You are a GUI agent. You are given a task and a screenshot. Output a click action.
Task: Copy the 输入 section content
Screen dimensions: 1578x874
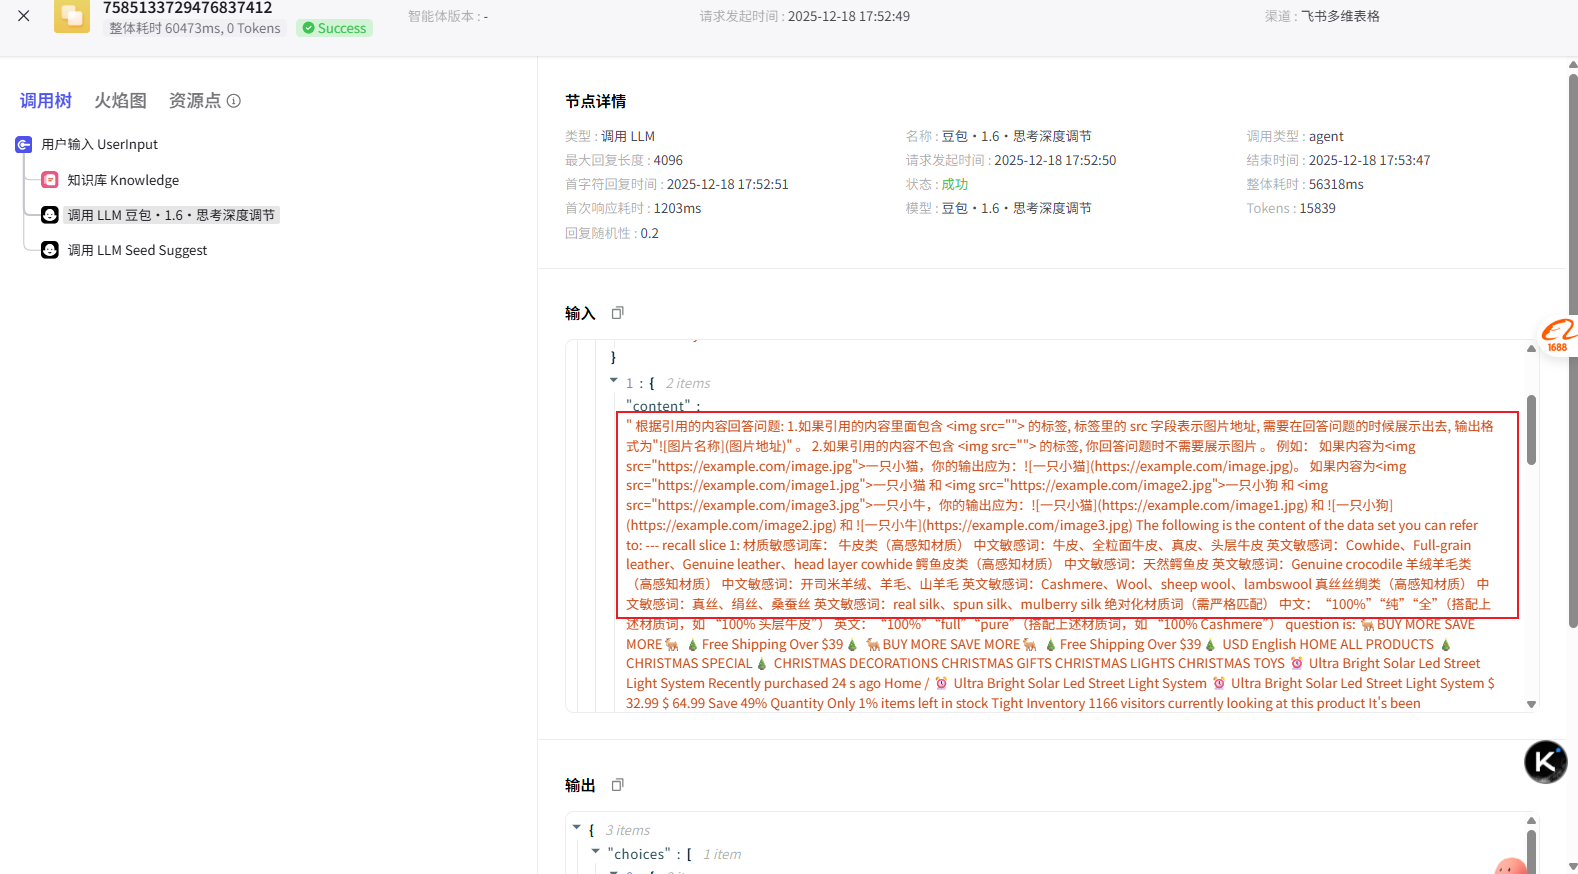pyautogui.click(x=618, y=313)
